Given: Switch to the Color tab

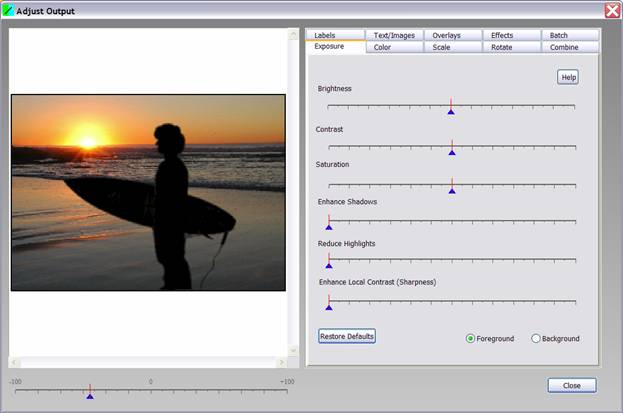Looking at the screenshot, I should [394, 47].
